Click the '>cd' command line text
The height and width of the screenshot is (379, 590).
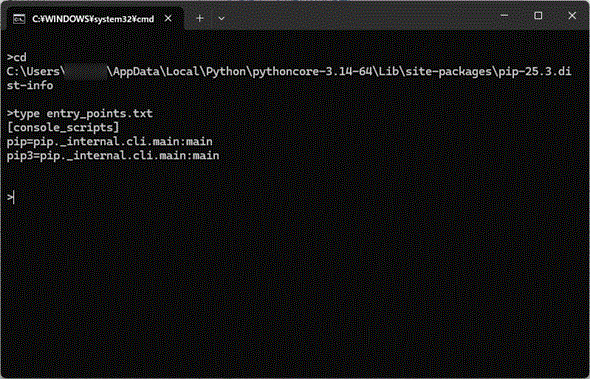(17, 58)
